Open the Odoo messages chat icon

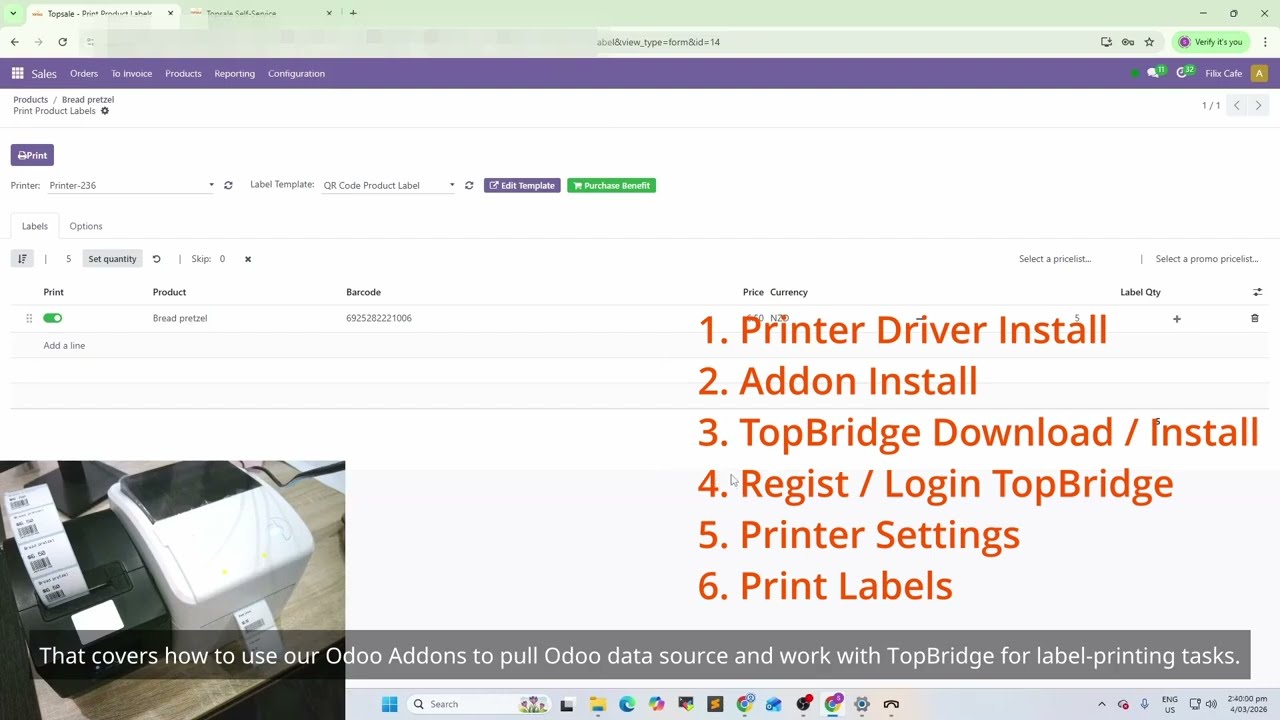(x=1155, y=73)
